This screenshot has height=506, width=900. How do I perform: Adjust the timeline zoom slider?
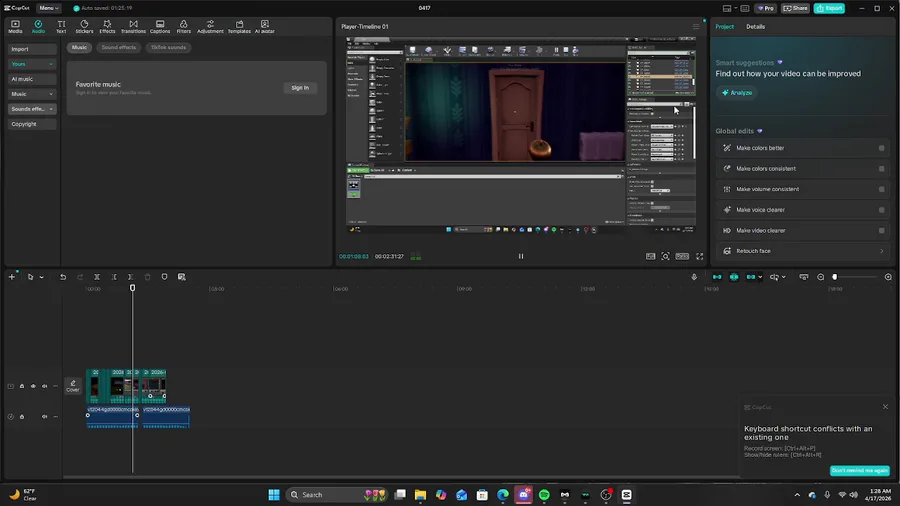(835, 277)
